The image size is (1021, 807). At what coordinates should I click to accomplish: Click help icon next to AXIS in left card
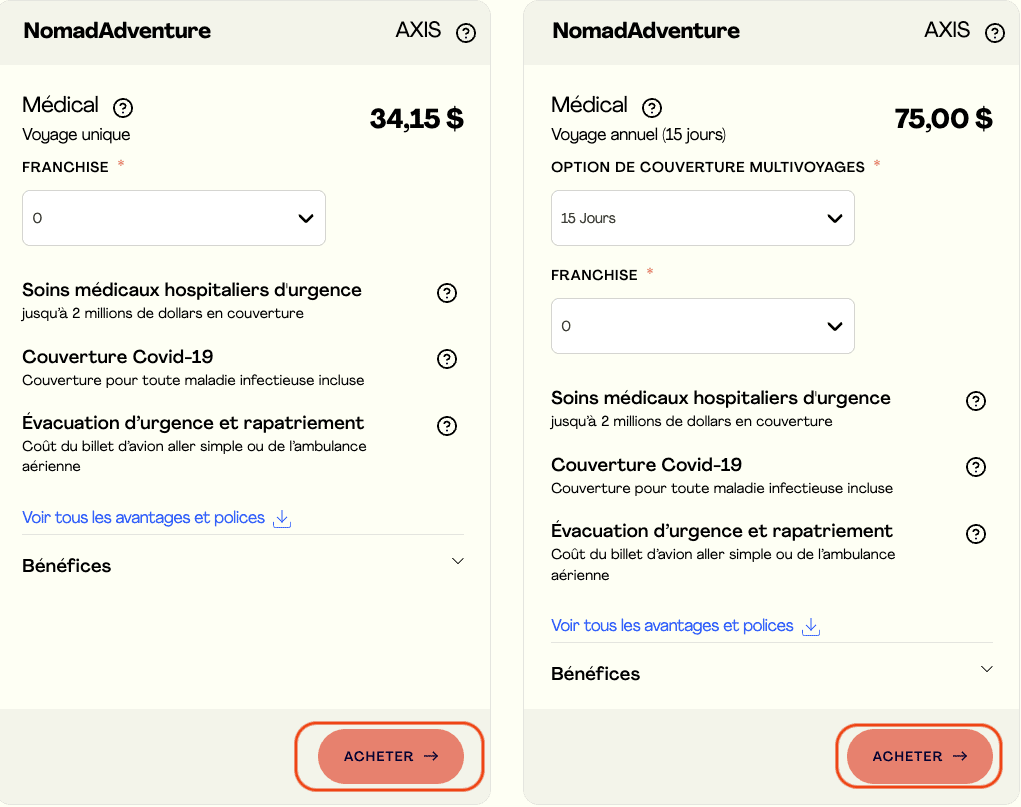tap(466, 33)
